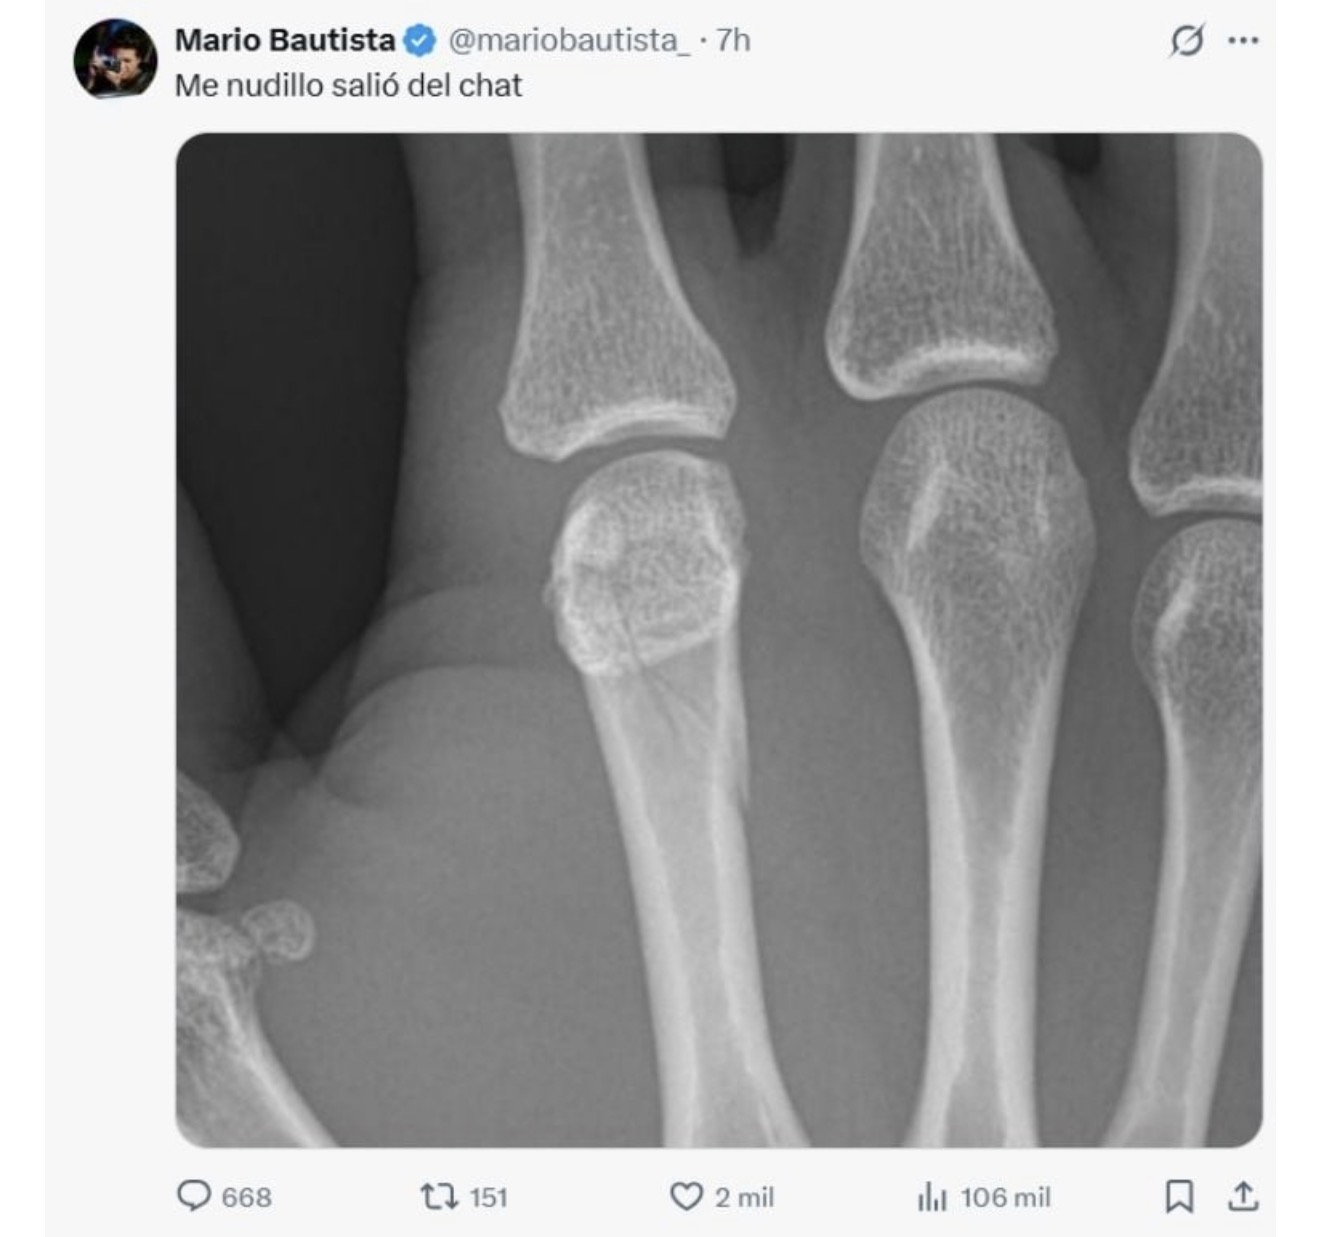Click the blue verified badge
1320x1237 pixels.
pos(420,40)
